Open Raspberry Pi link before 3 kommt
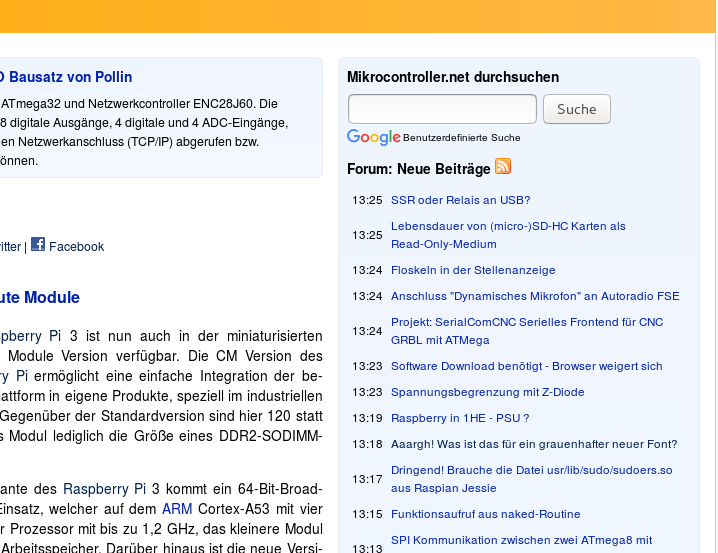The image size is (718, 553). click(104, 489)
